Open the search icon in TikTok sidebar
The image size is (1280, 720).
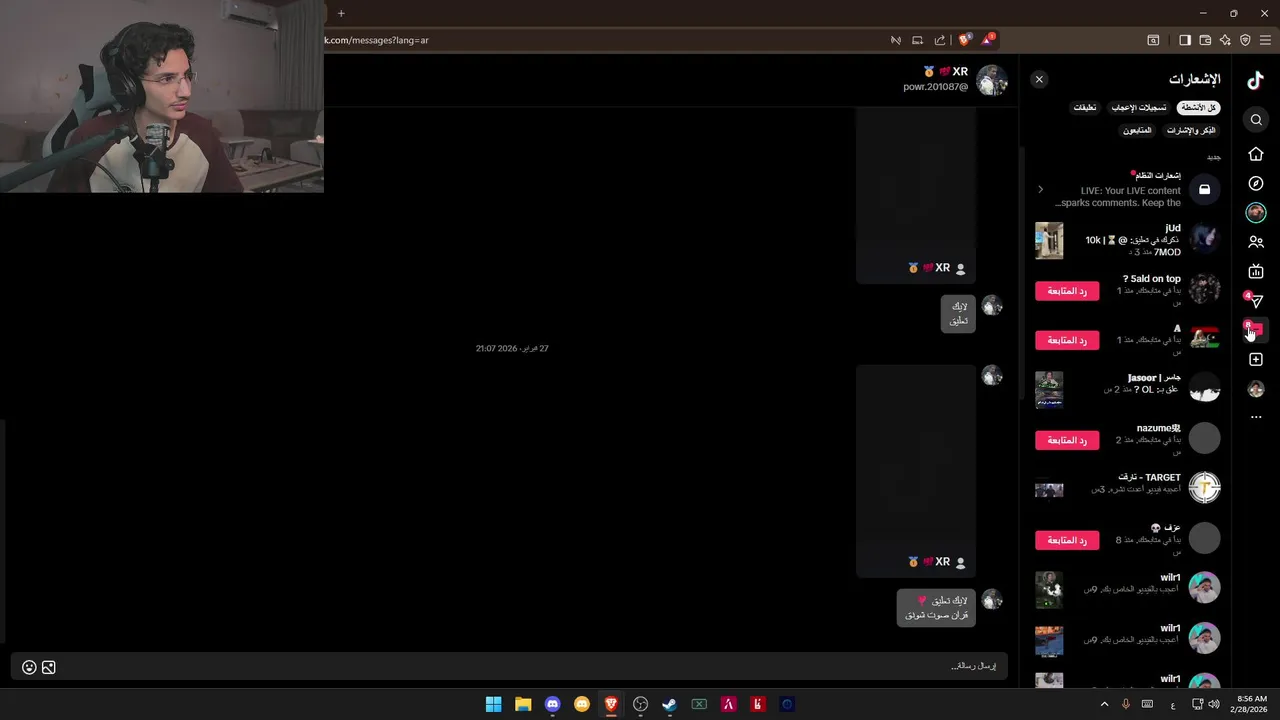[x=1256, y=120]
